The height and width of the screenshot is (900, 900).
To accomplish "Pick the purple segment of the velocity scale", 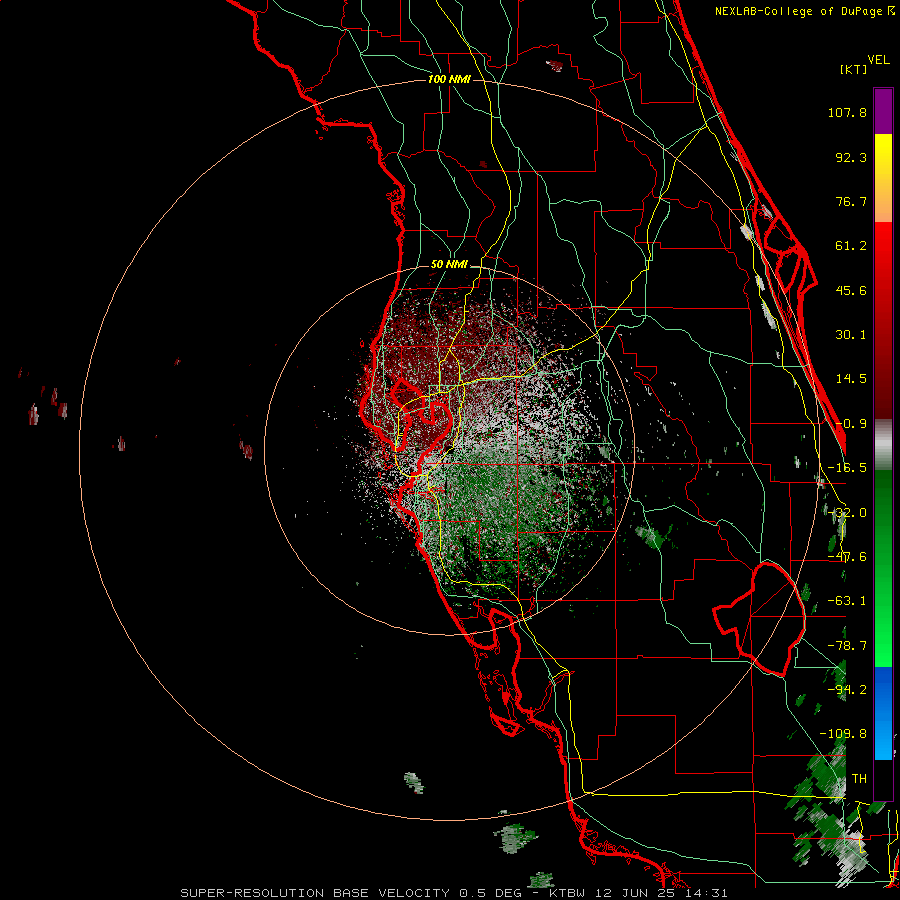I will click(883, 111).
